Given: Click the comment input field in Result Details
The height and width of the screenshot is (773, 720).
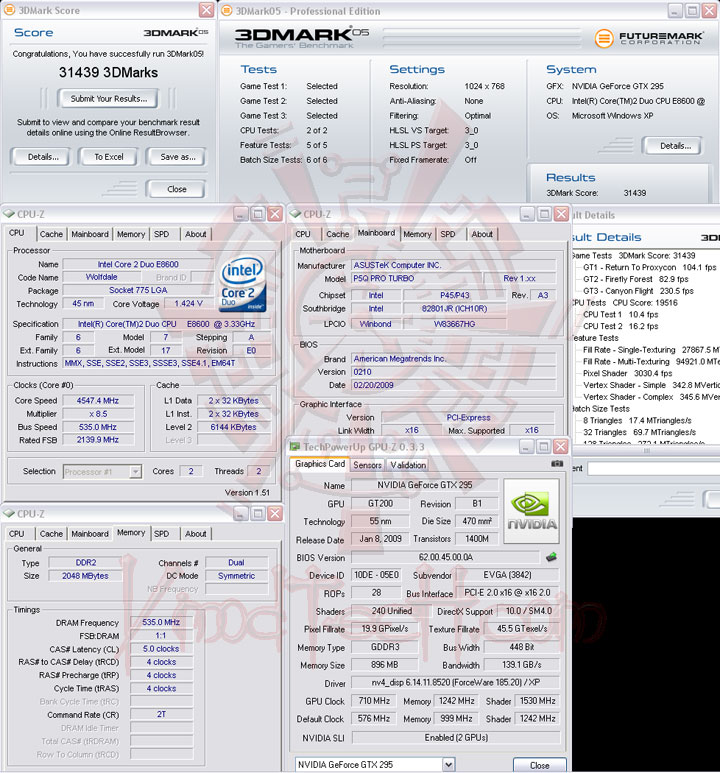Looking at the screenshot, I should coord(654,468).
